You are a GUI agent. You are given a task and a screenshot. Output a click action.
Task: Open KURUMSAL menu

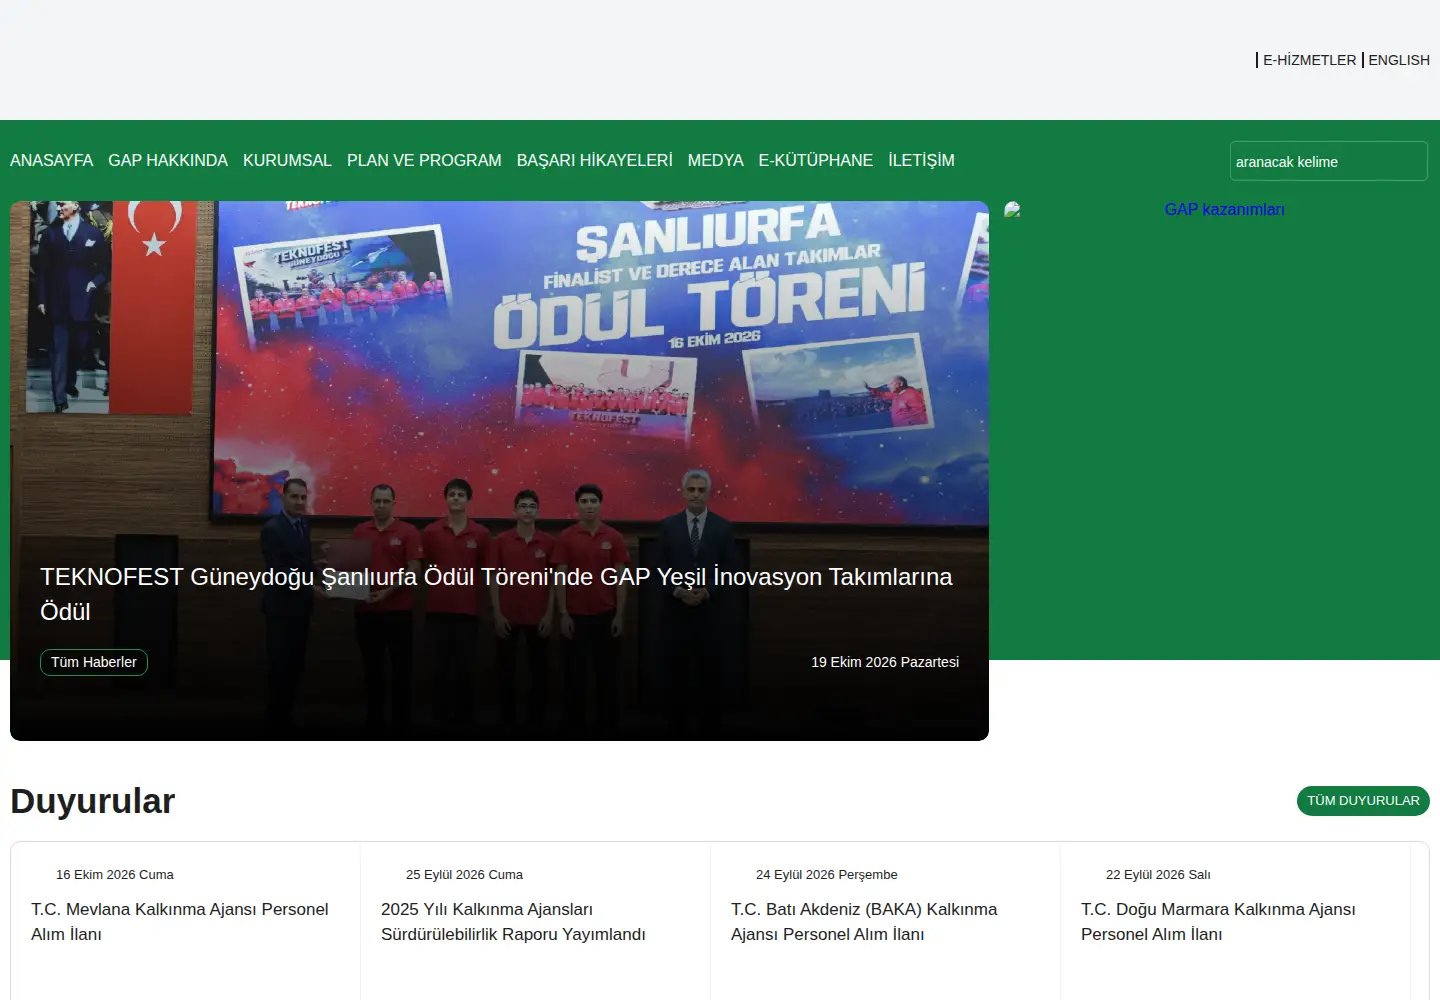click(287, 160)
